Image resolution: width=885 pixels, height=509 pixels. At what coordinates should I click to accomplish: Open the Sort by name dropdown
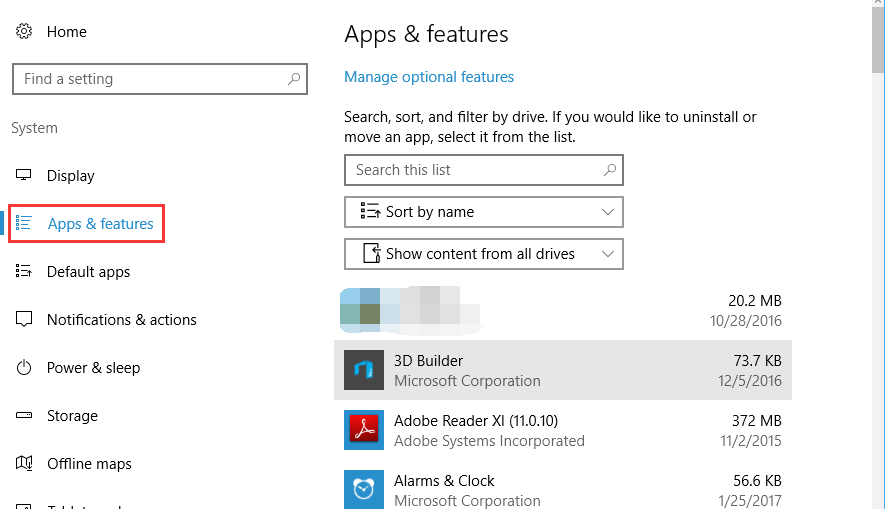tap(484, 212)
